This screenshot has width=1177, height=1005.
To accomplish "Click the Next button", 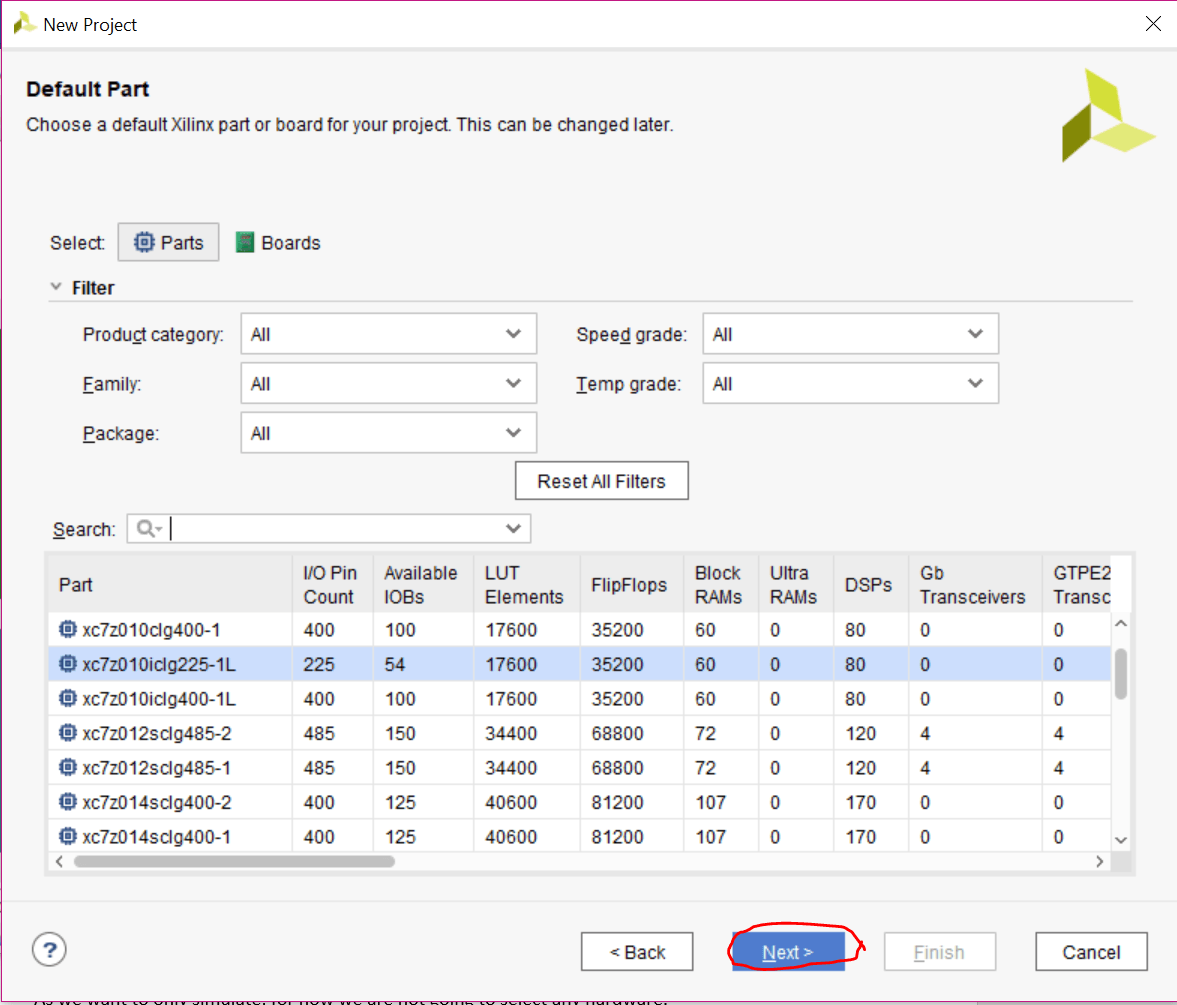I will pos(787,952).
